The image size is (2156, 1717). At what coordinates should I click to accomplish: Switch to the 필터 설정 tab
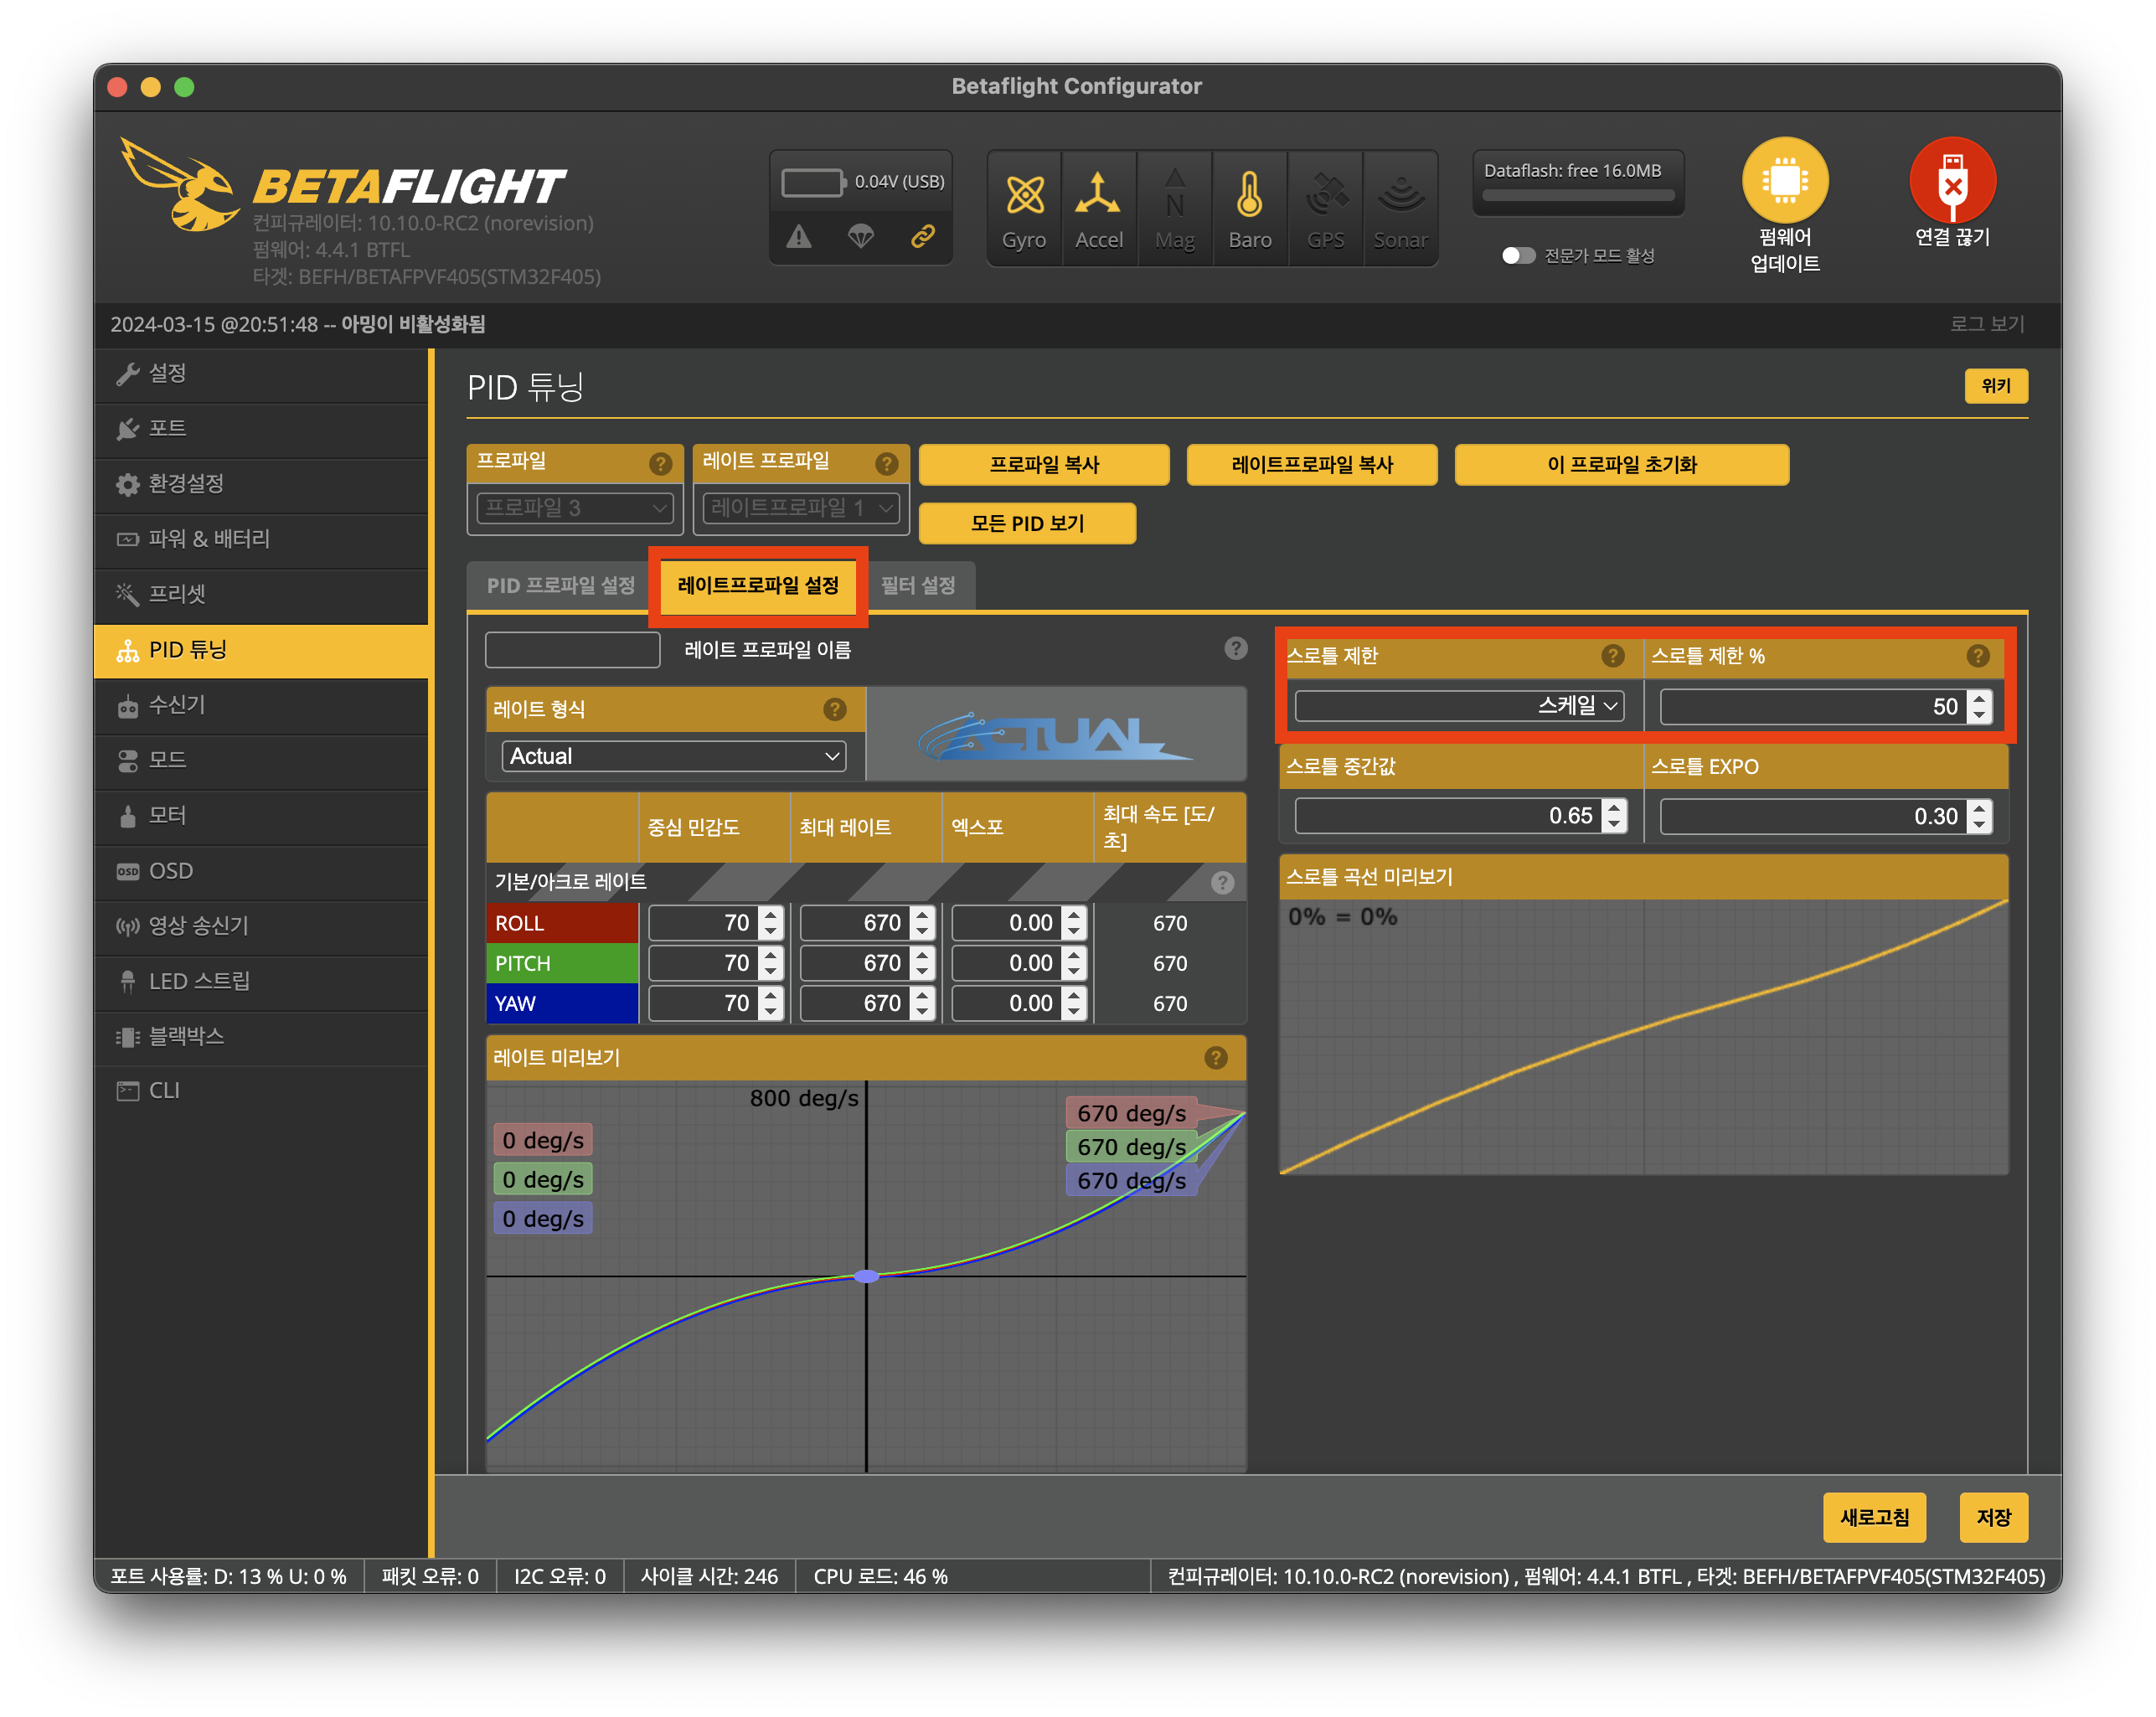(x=917, y=585)
